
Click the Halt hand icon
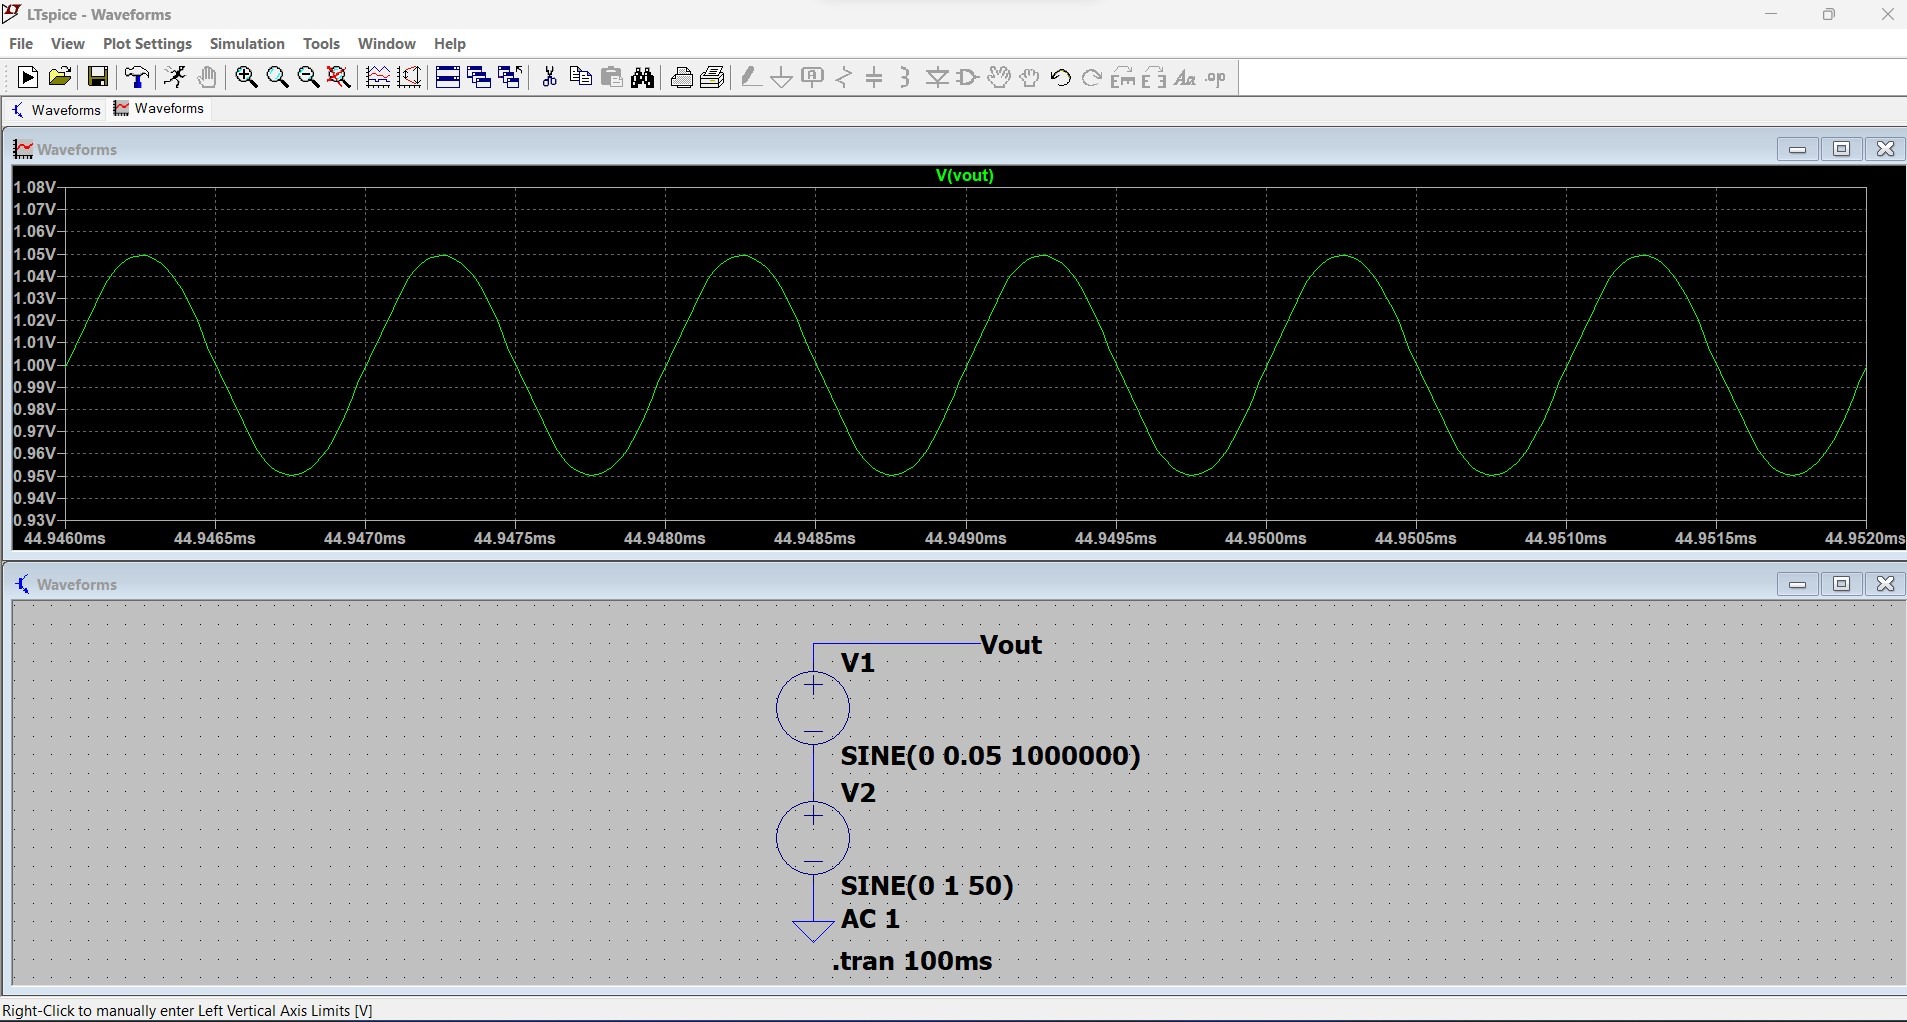pos(207,78)
